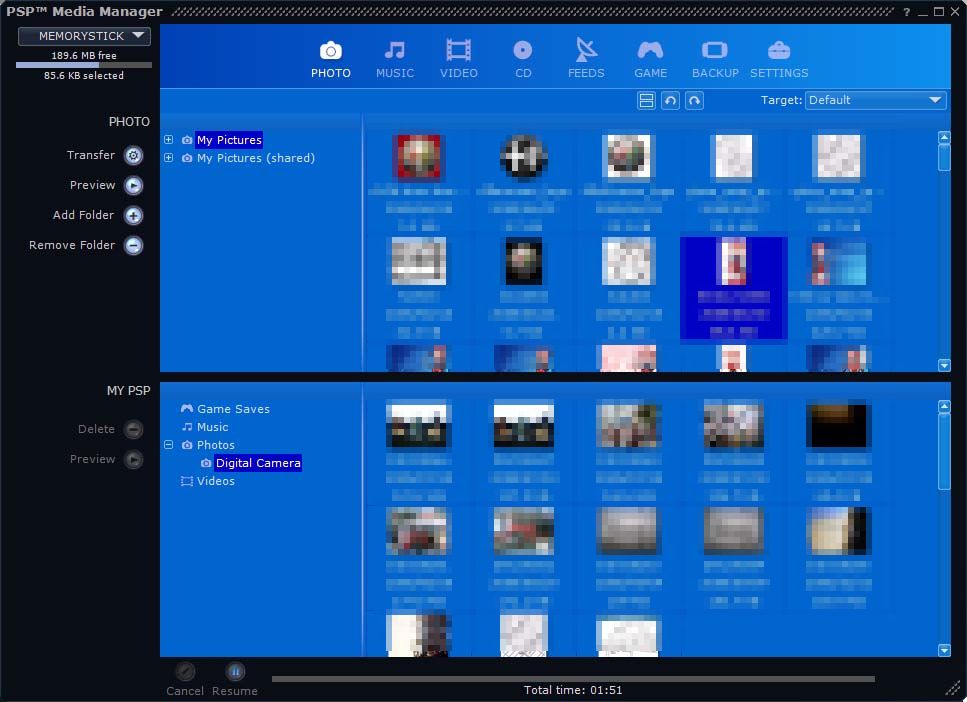Toggle the split panel view icon
Viewport: 967px width, 702px height.
646,101
